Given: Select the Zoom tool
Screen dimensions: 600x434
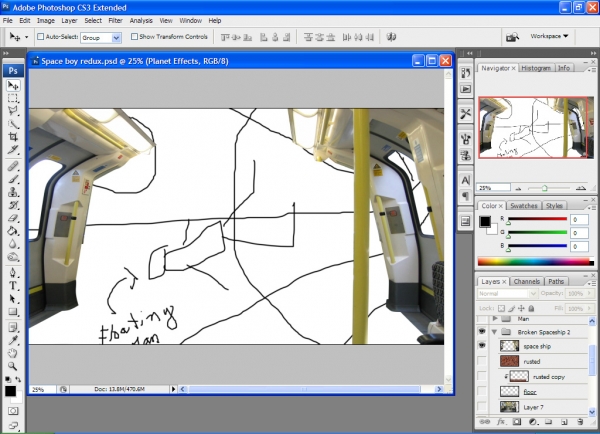Looking at the screenshot, I should [13, 366].
